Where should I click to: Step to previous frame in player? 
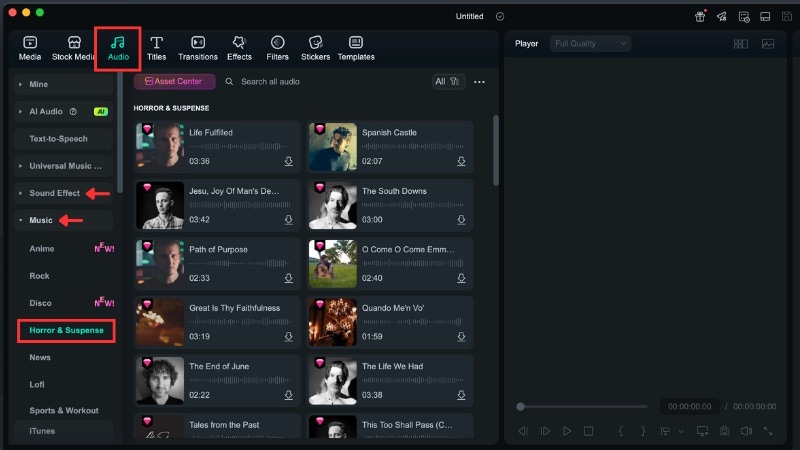pyautogui.click(x=523, y=431)
